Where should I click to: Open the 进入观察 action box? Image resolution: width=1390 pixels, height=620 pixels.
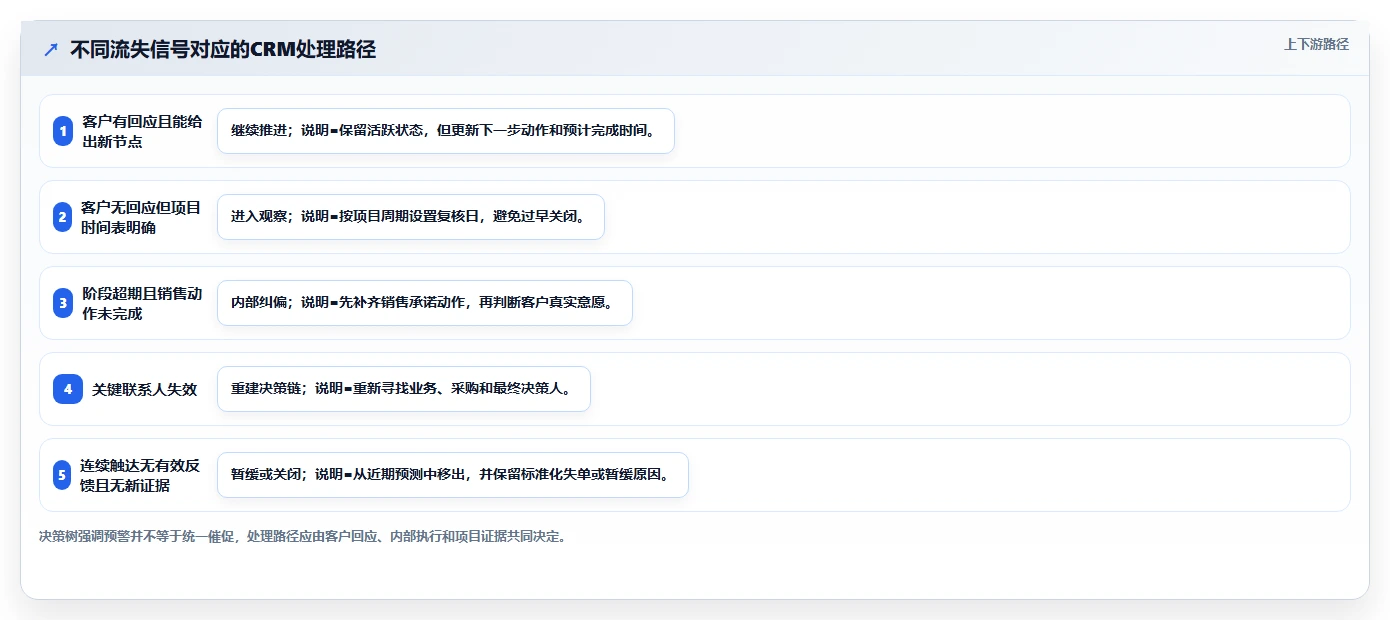pos(411,217)
